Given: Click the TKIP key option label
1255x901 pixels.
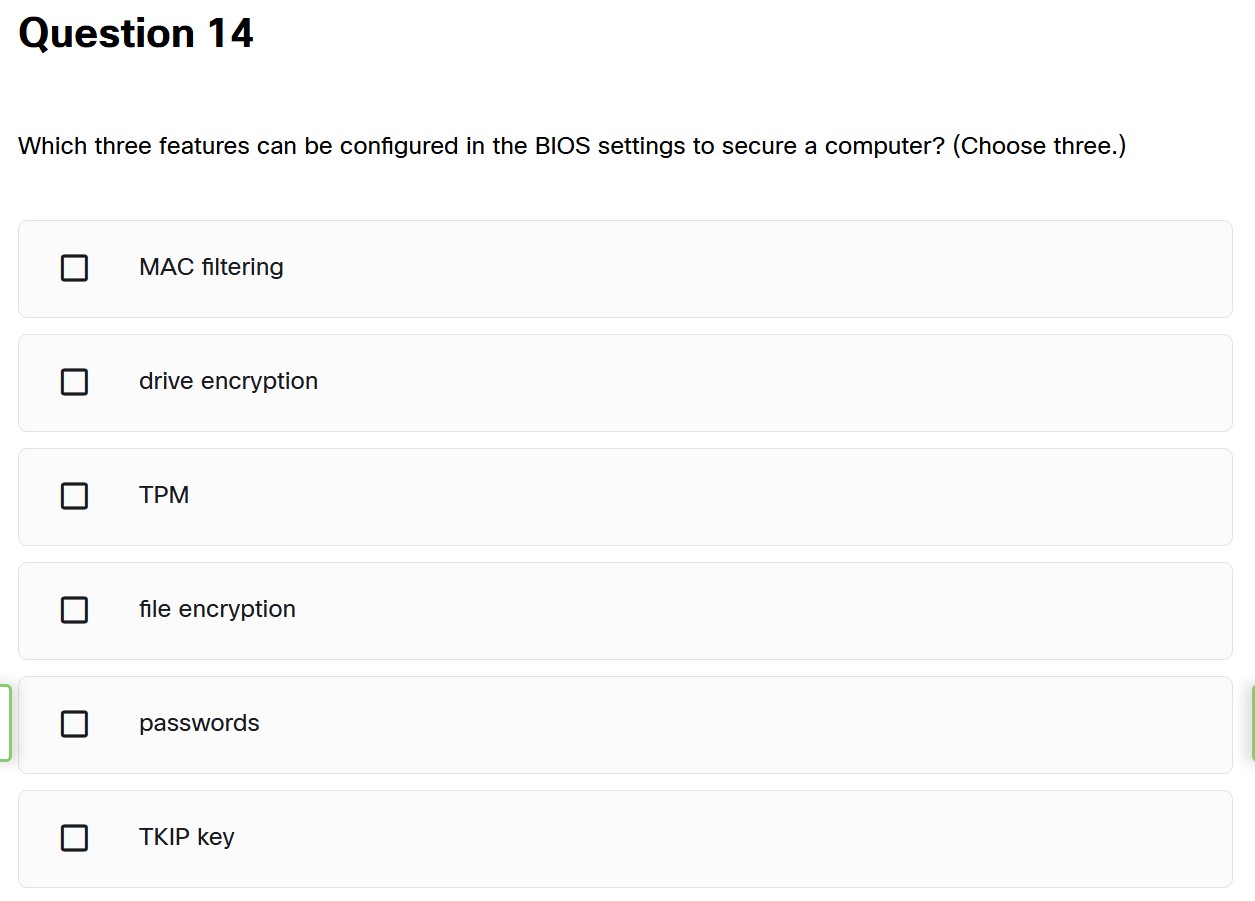Looking at the screenshot, I should [x=186, y=837].
